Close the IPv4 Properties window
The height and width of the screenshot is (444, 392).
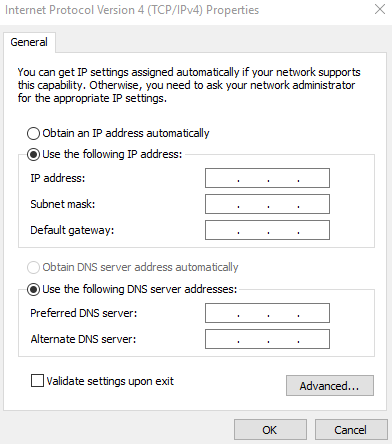click(380, 9)
